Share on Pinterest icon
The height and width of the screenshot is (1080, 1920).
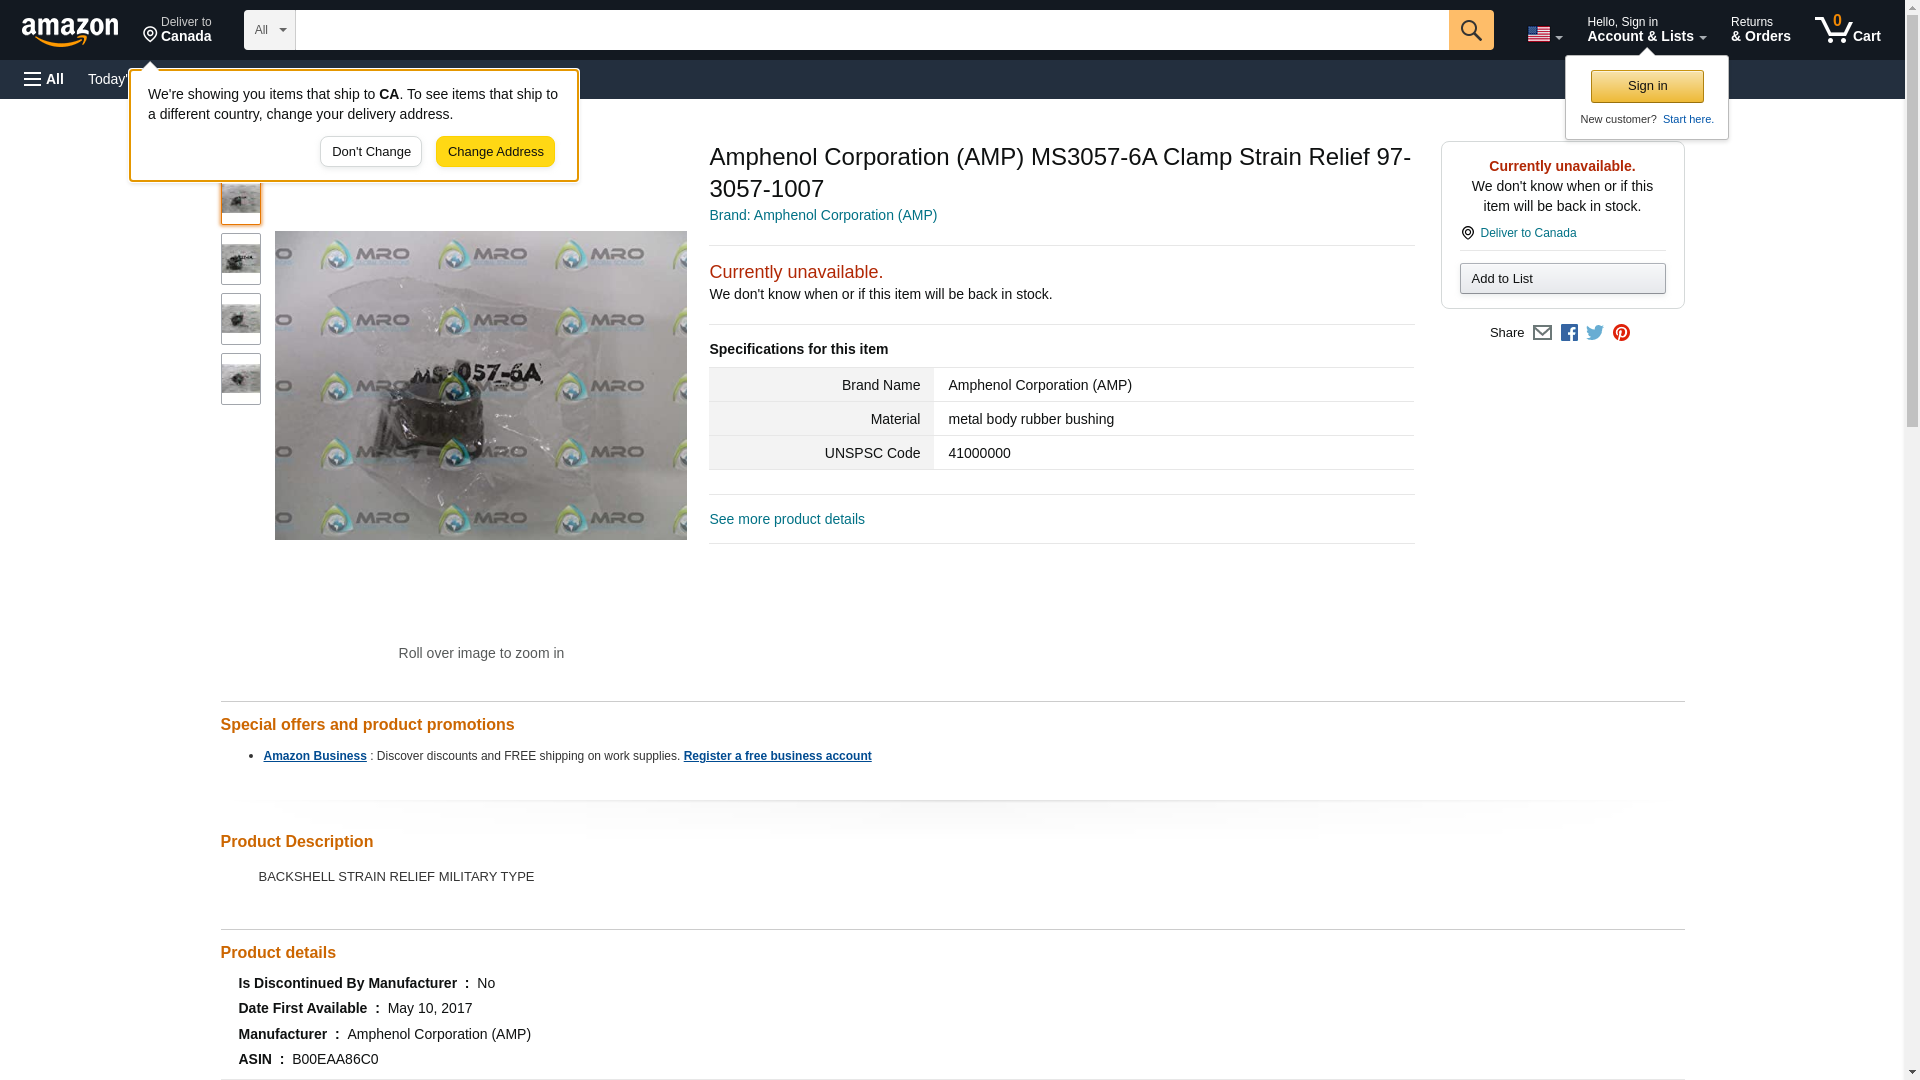pos(1621,333)
